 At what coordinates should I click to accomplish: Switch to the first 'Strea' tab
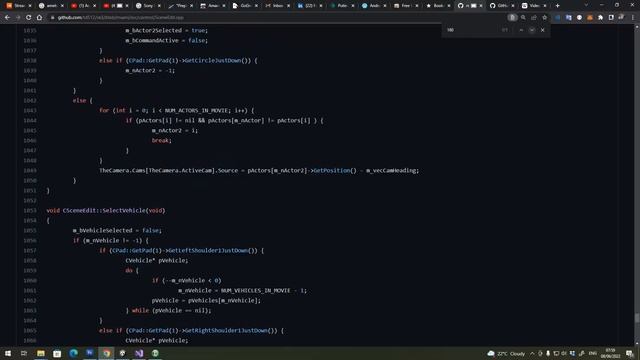pyautogui.click(x=18, y=6)
